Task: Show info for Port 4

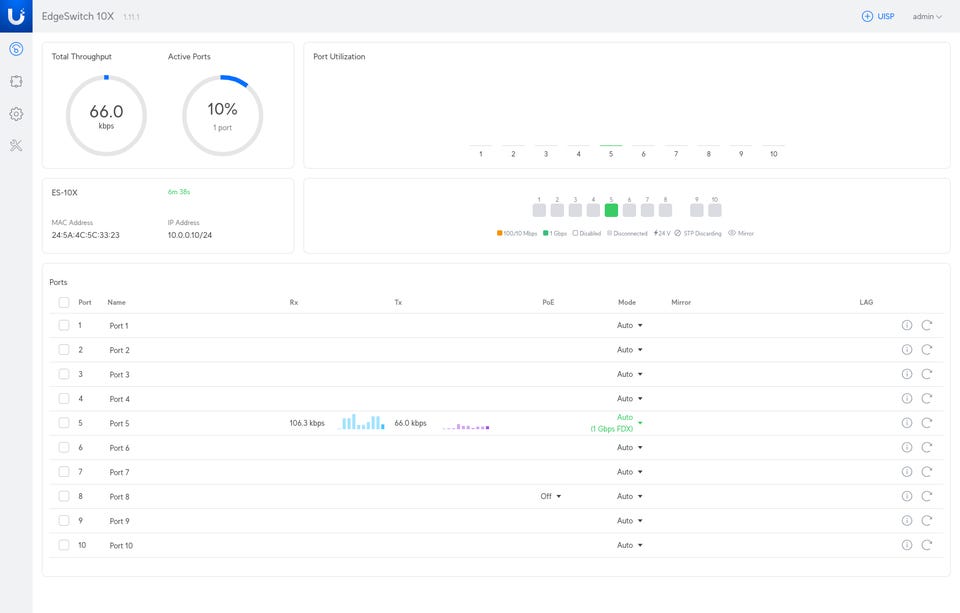Action: pos(907,399)
